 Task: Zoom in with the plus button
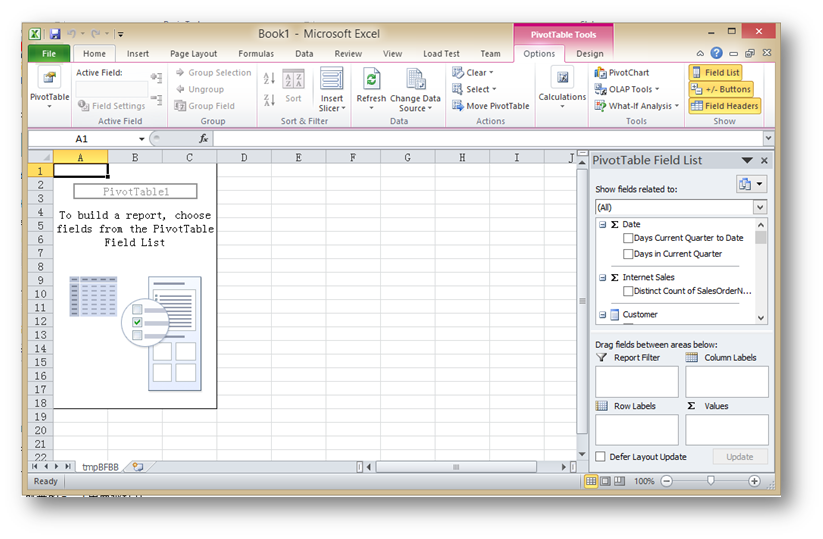click(x=754, y=481)
